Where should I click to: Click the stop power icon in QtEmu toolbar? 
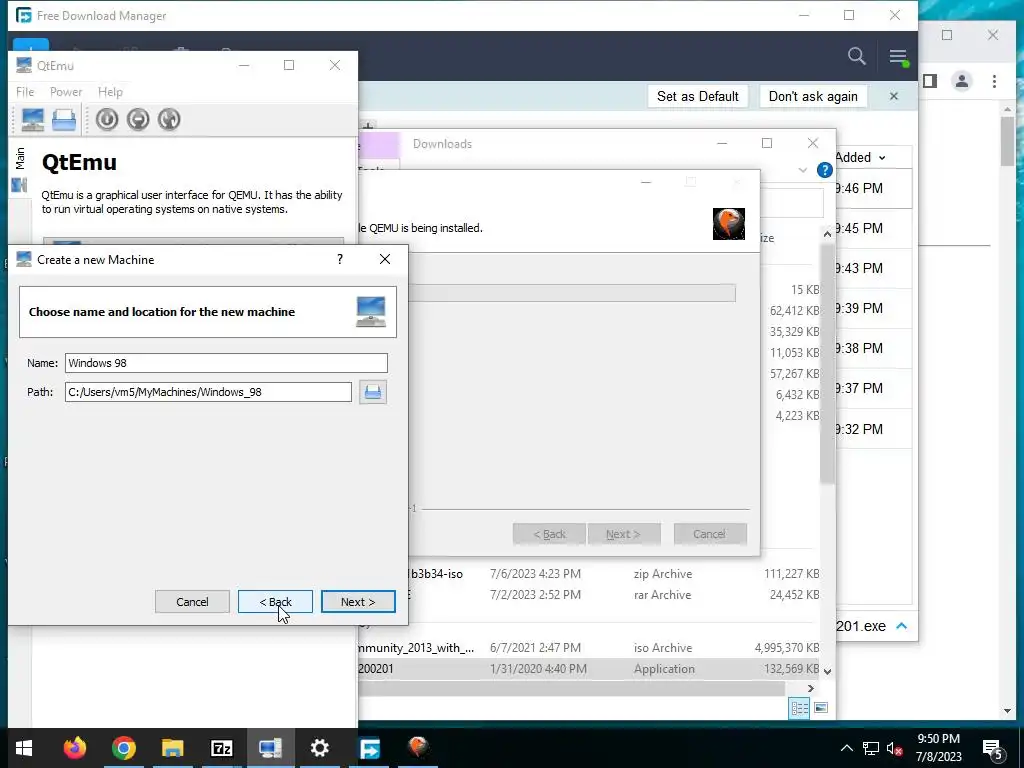[138, 120]
